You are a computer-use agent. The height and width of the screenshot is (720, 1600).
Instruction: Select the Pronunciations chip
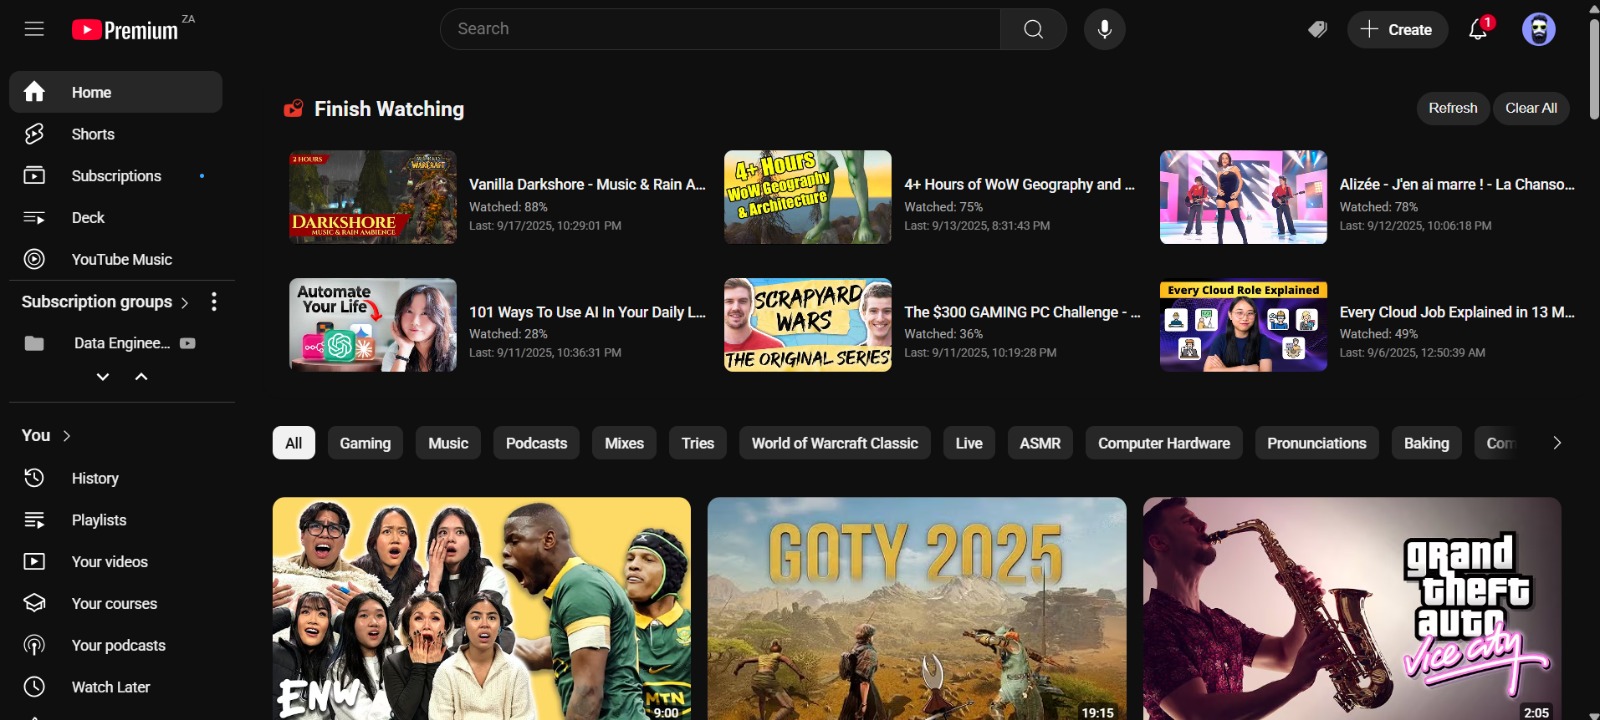tap(1317, 443)
